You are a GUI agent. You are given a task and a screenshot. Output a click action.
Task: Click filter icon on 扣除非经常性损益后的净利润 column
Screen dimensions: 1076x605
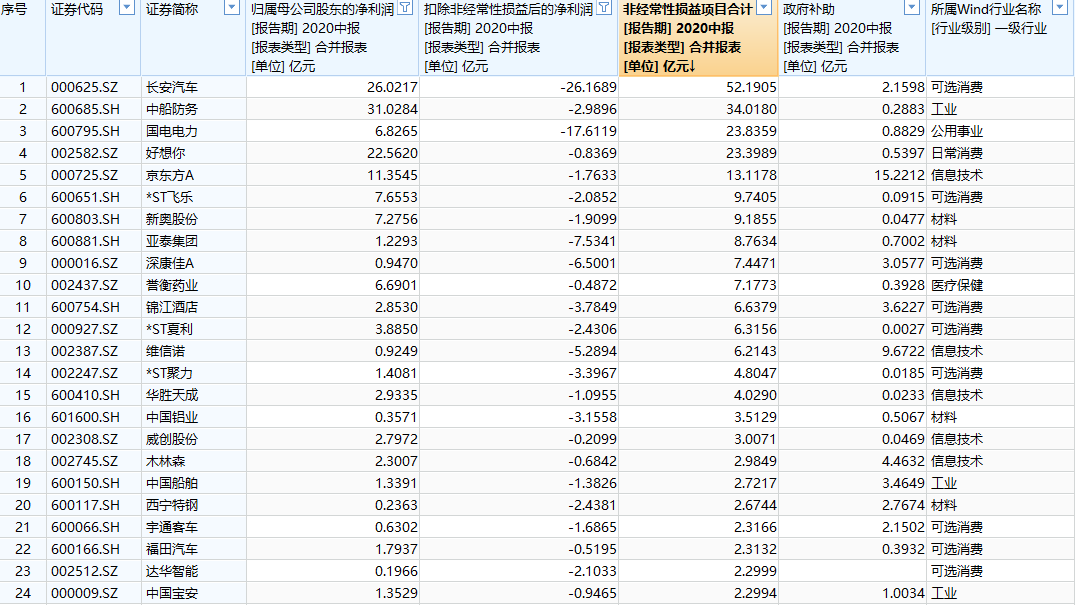point(605,8)
